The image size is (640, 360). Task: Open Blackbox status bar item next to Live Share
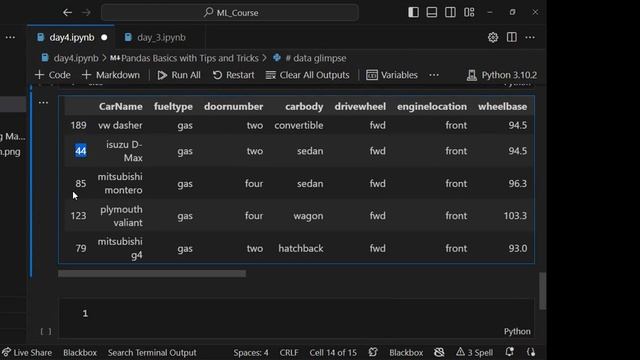(80, 352)
